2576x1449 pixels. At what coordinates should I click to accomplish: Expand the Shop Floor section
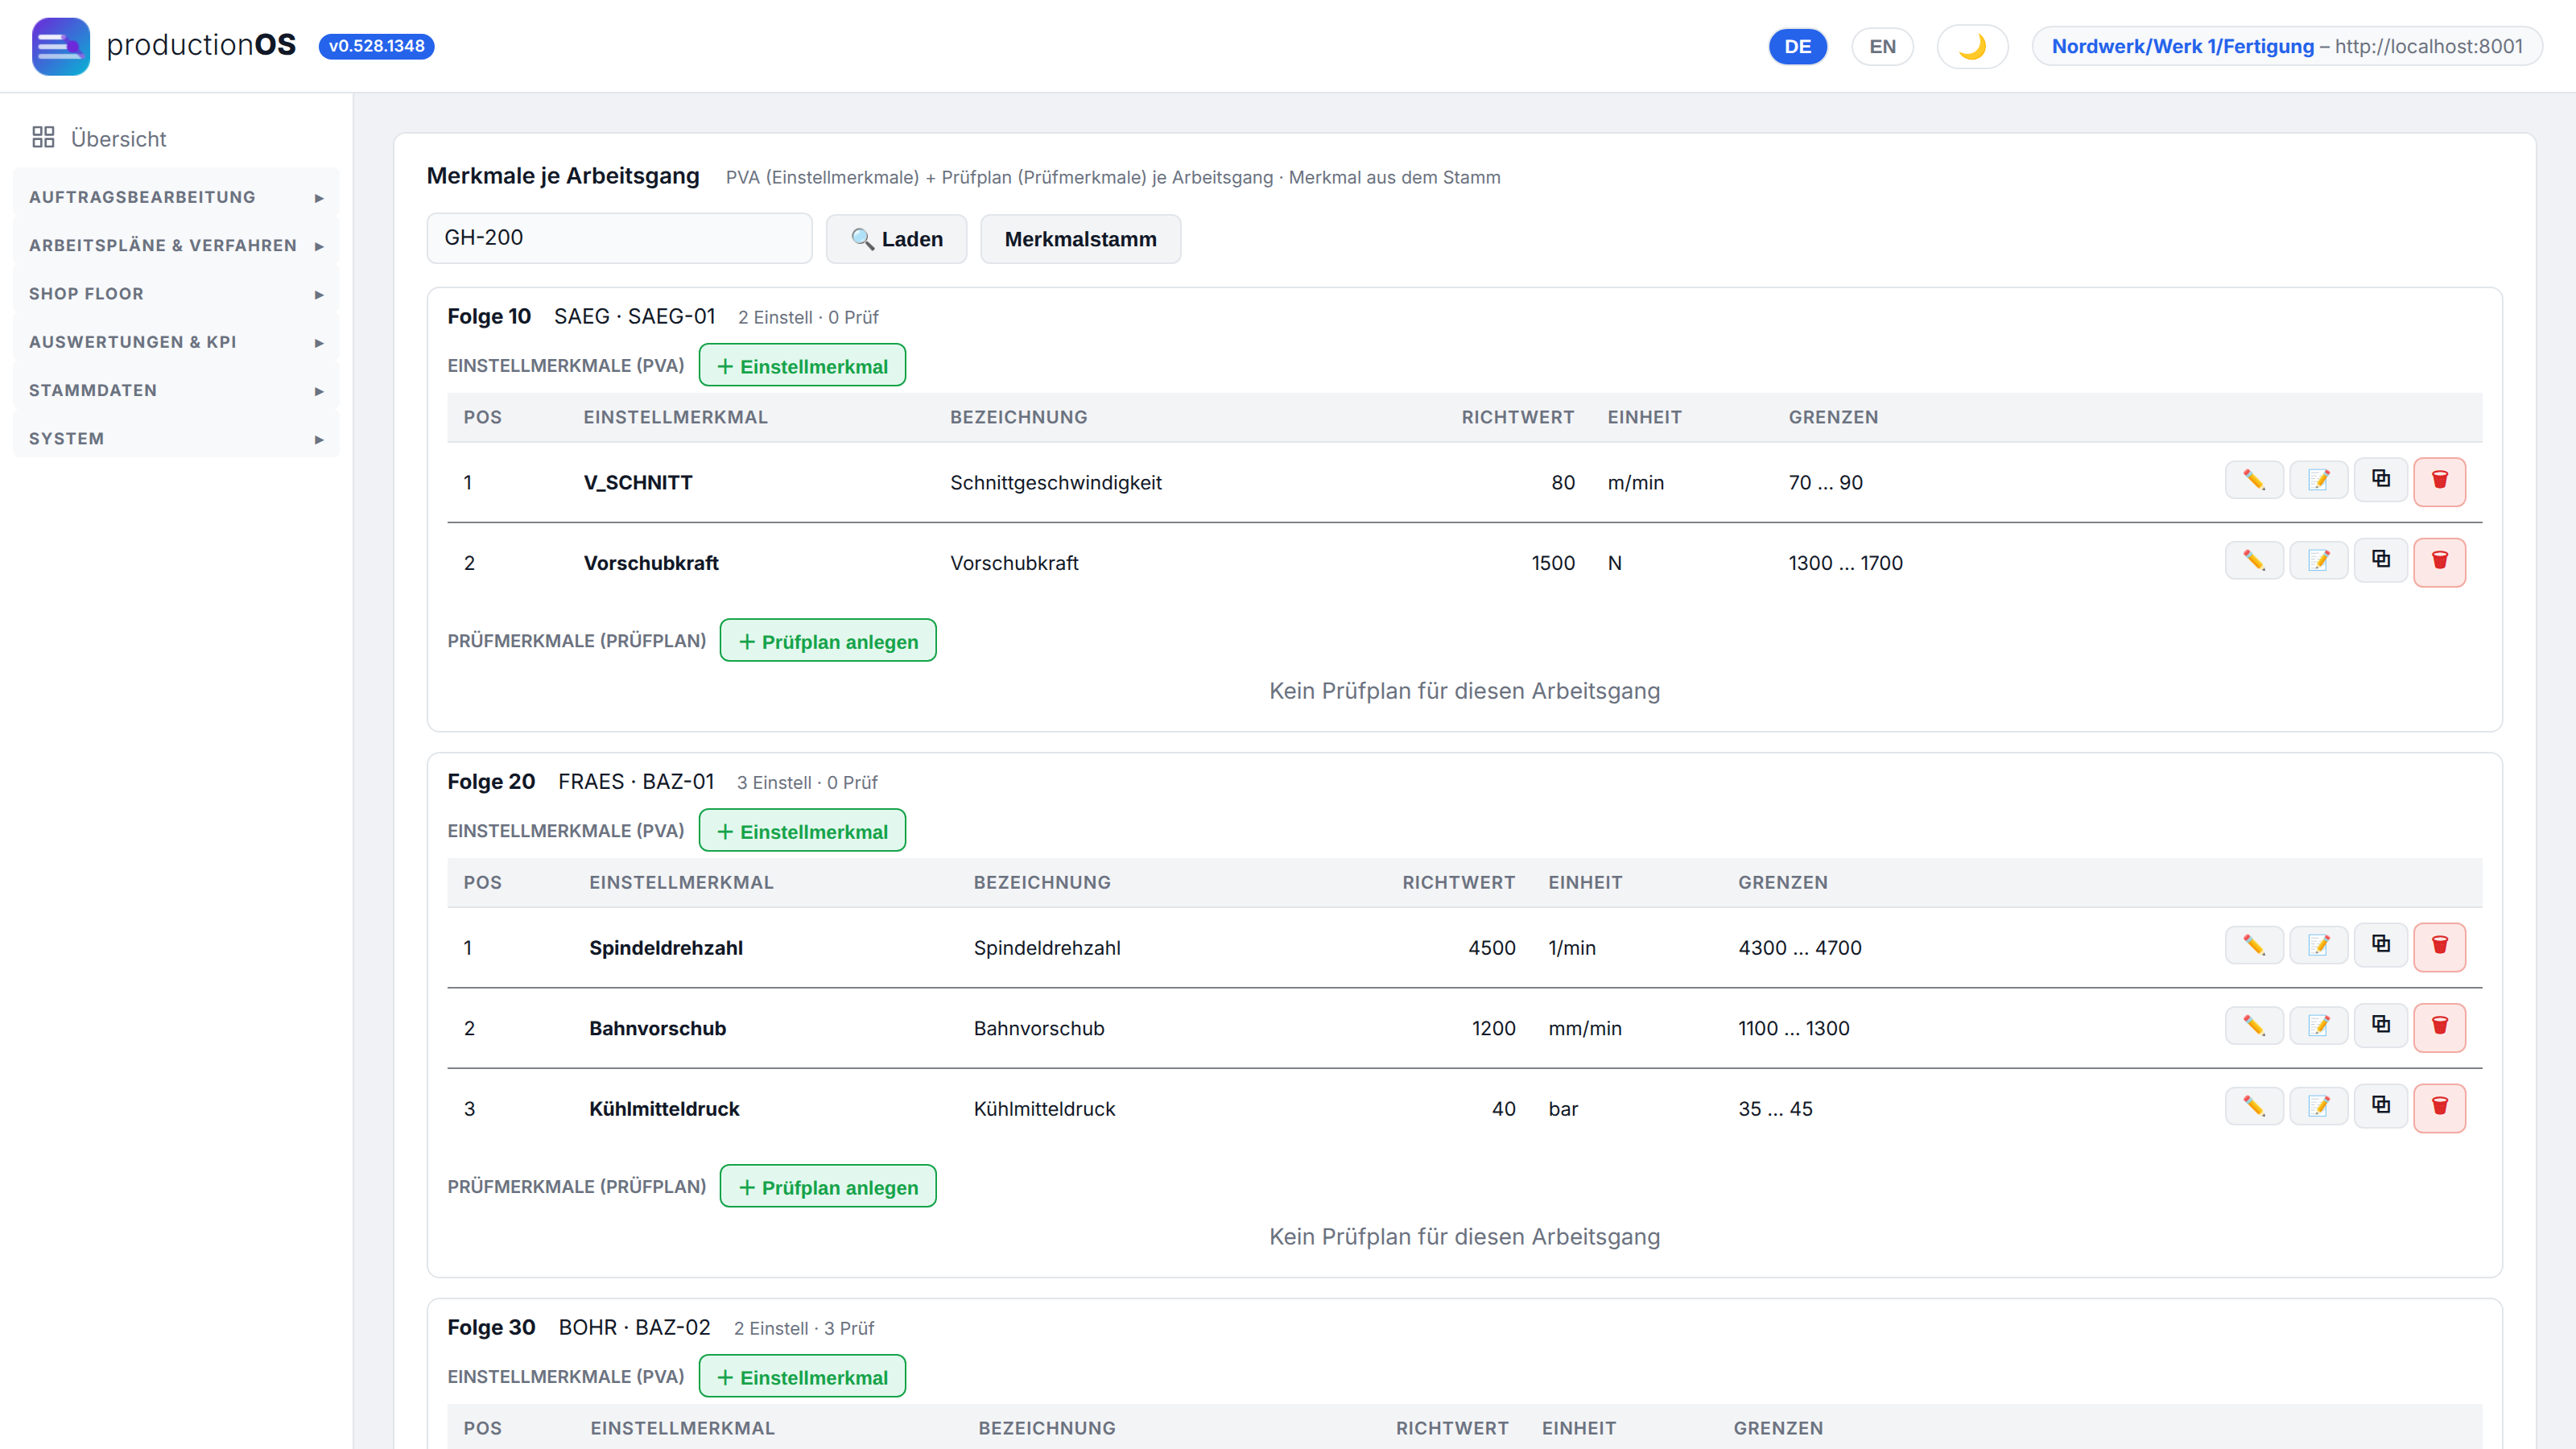point(176,293)
